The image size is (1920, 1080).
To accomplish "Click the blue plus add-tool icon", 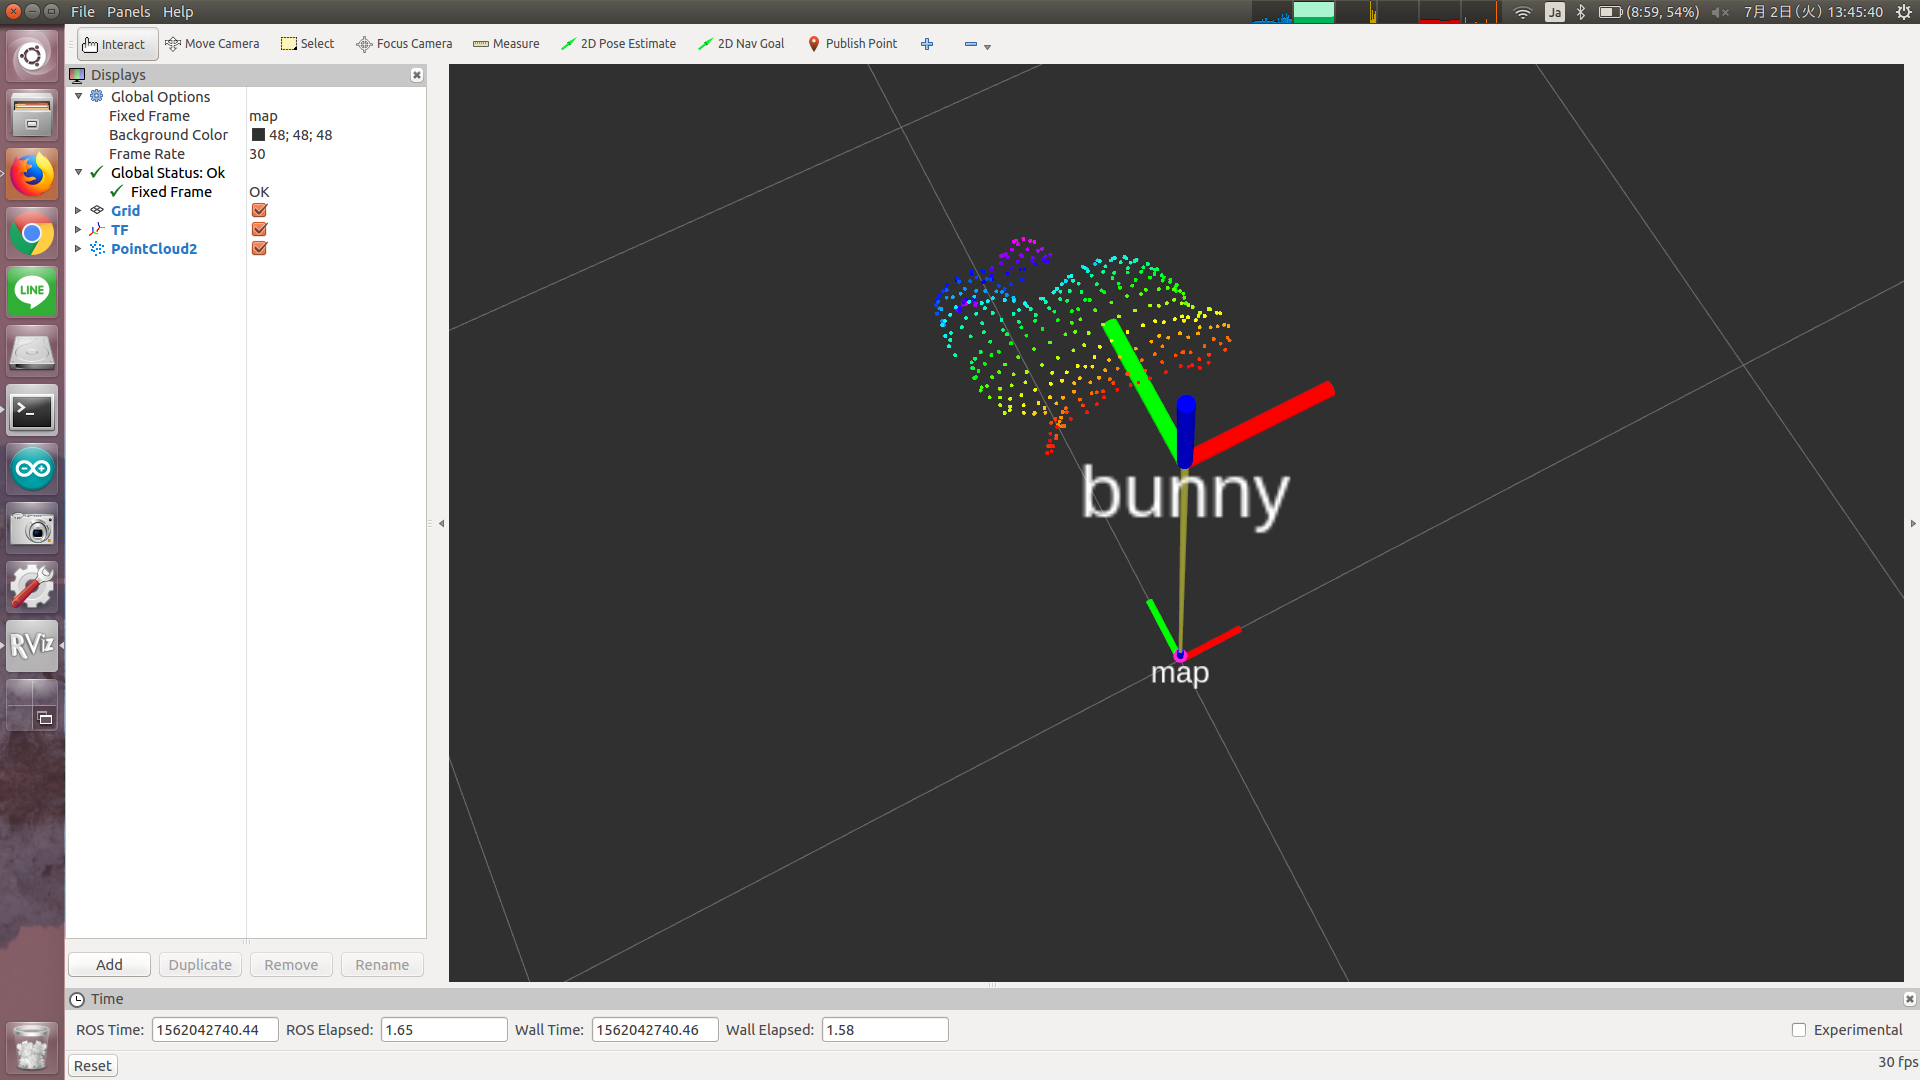I will pyautogui.click(x=927, y=44).
